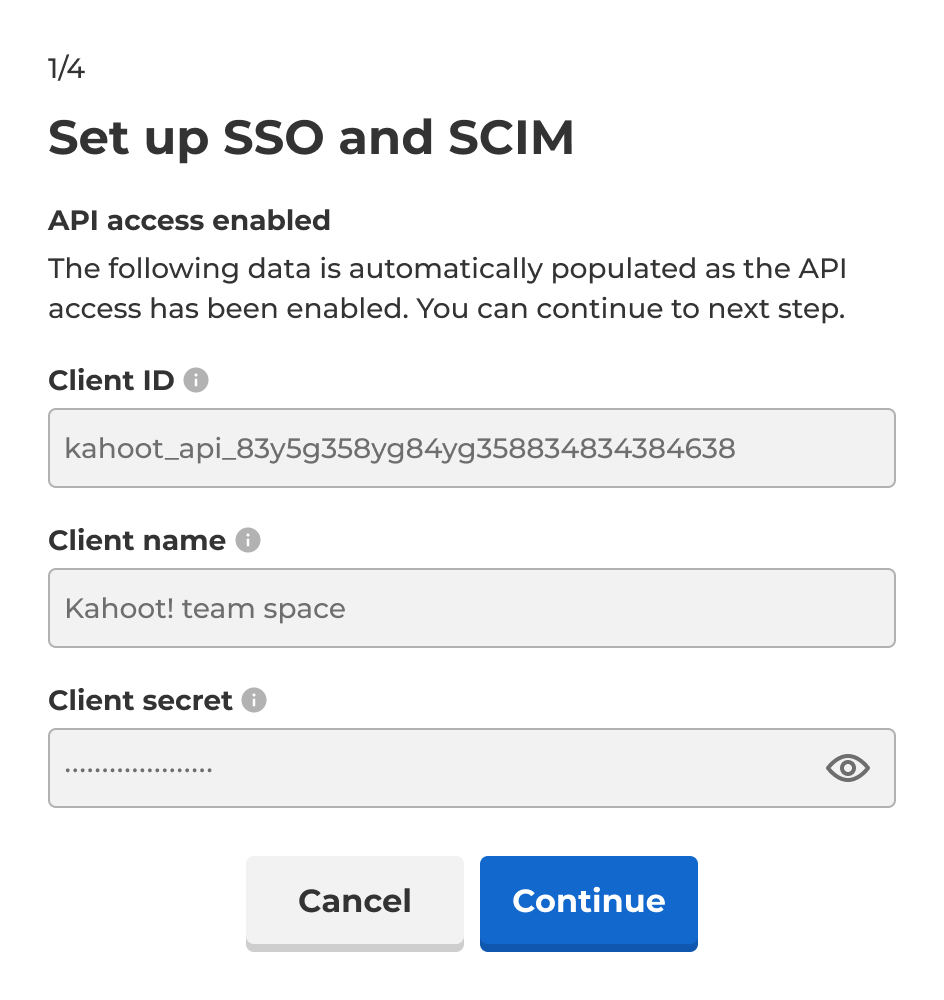Cancel the SSO and SCIM setup

[355, 903]
